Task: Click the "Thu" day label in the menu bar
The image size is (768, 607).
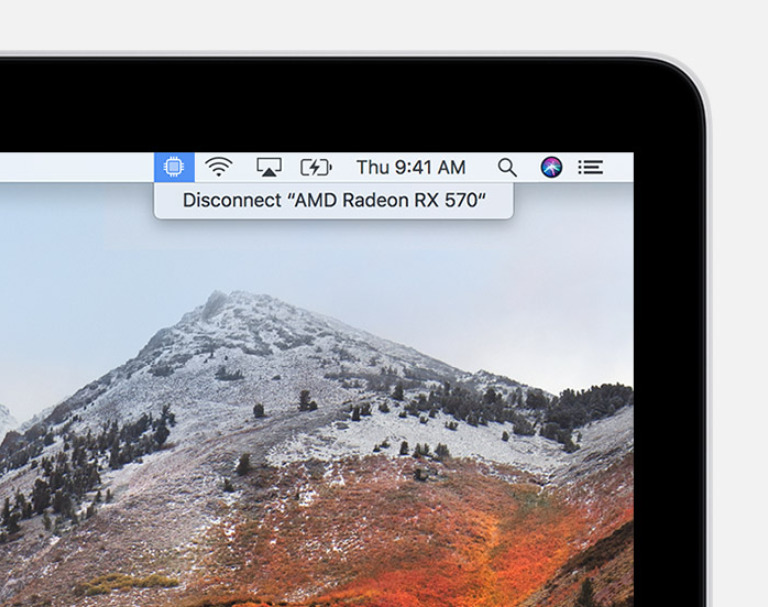Action: pyautogui.click(x=373, y=167)
